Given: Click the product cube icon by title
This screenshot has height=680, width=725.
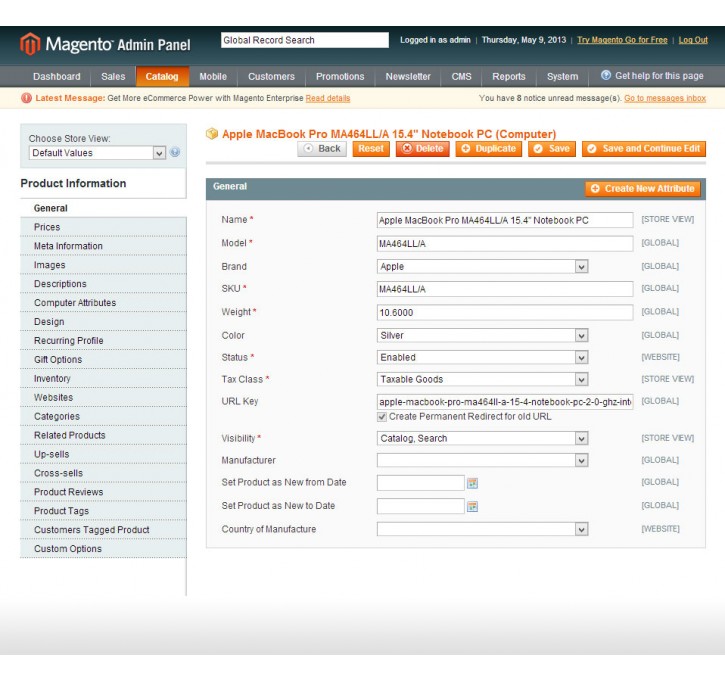Looking at the screenshot, I should (212, 134).
